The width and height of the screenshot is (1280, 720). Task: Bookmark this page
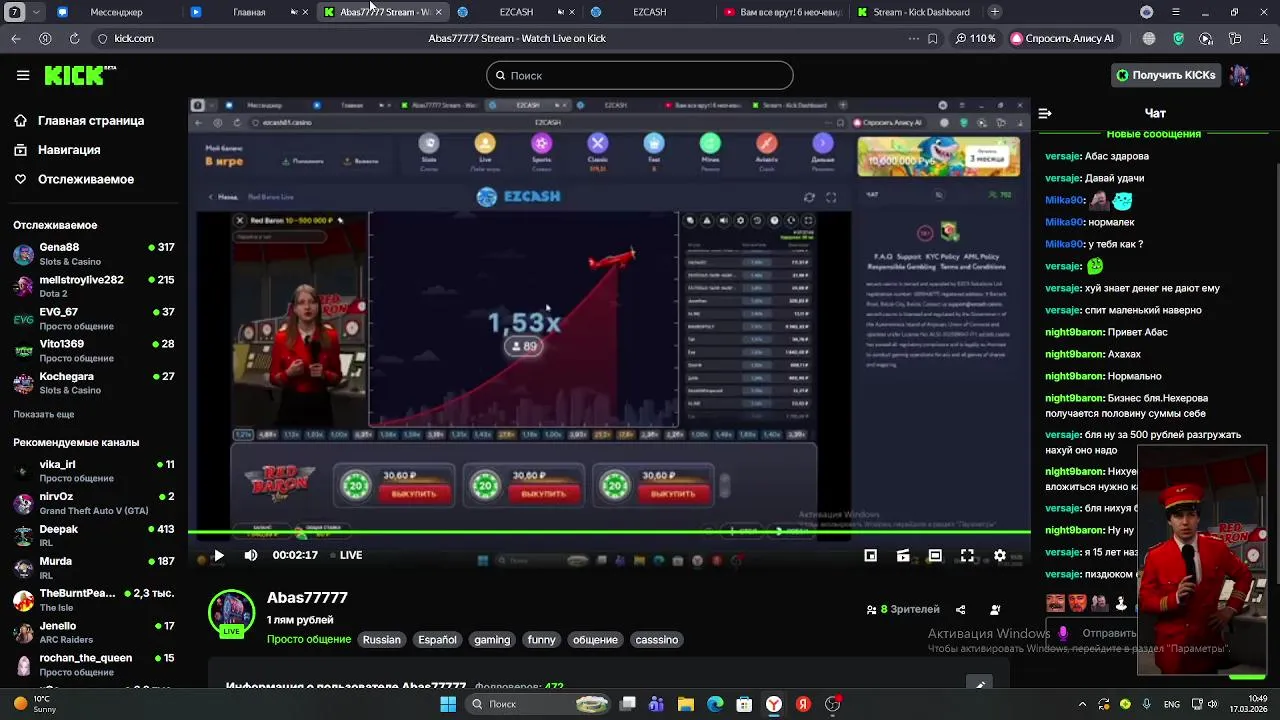[x=933, y=38]
